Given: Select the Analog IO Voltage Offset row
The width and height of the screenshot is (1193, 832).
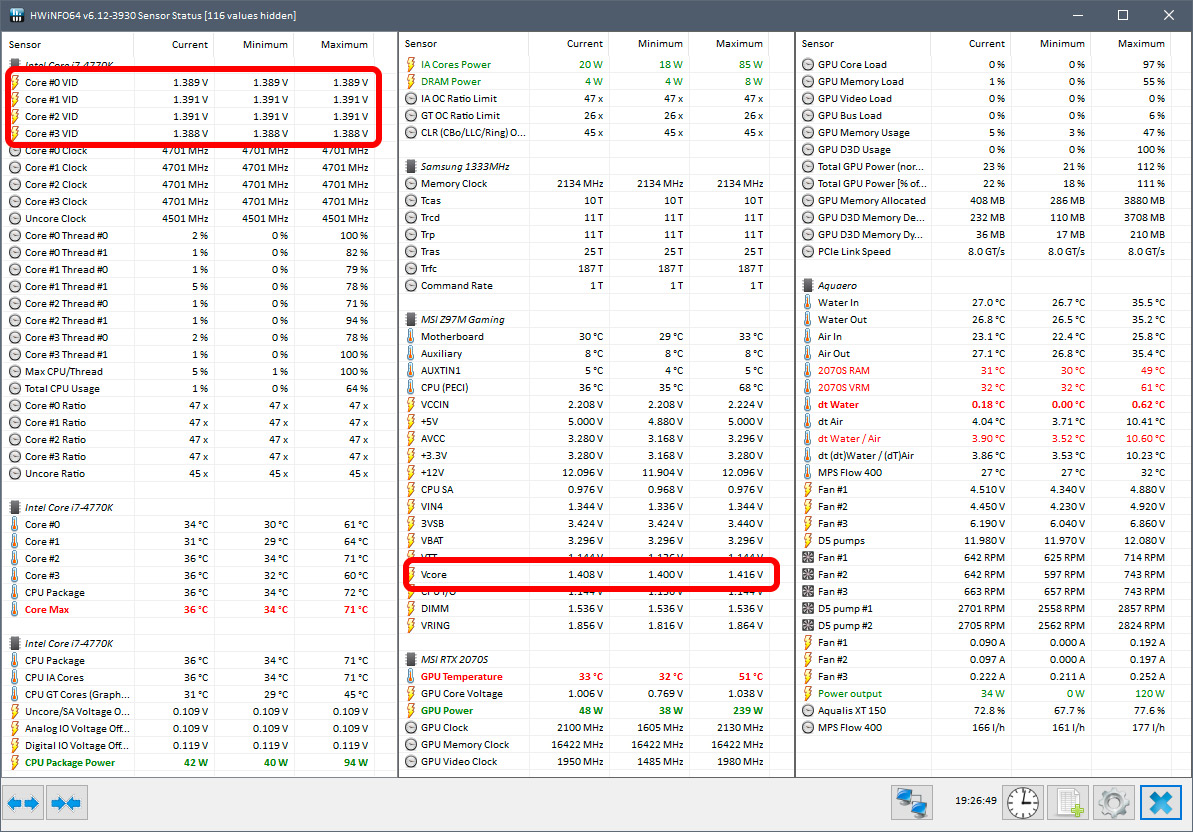Looking at the screenshot, I should pyautogui.click(x=189, y=728).
